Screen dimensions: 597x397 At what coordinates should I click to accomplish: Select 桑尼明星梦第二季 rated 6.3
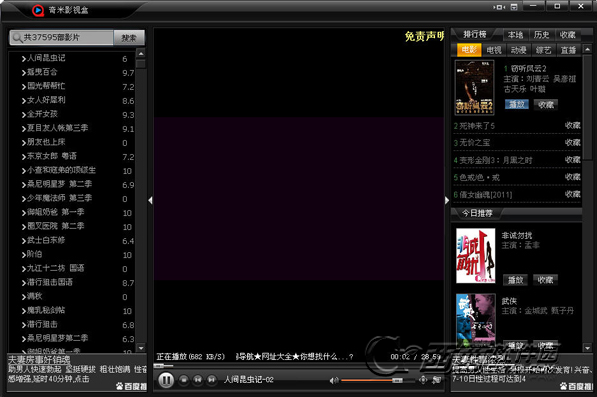point(57,338)
